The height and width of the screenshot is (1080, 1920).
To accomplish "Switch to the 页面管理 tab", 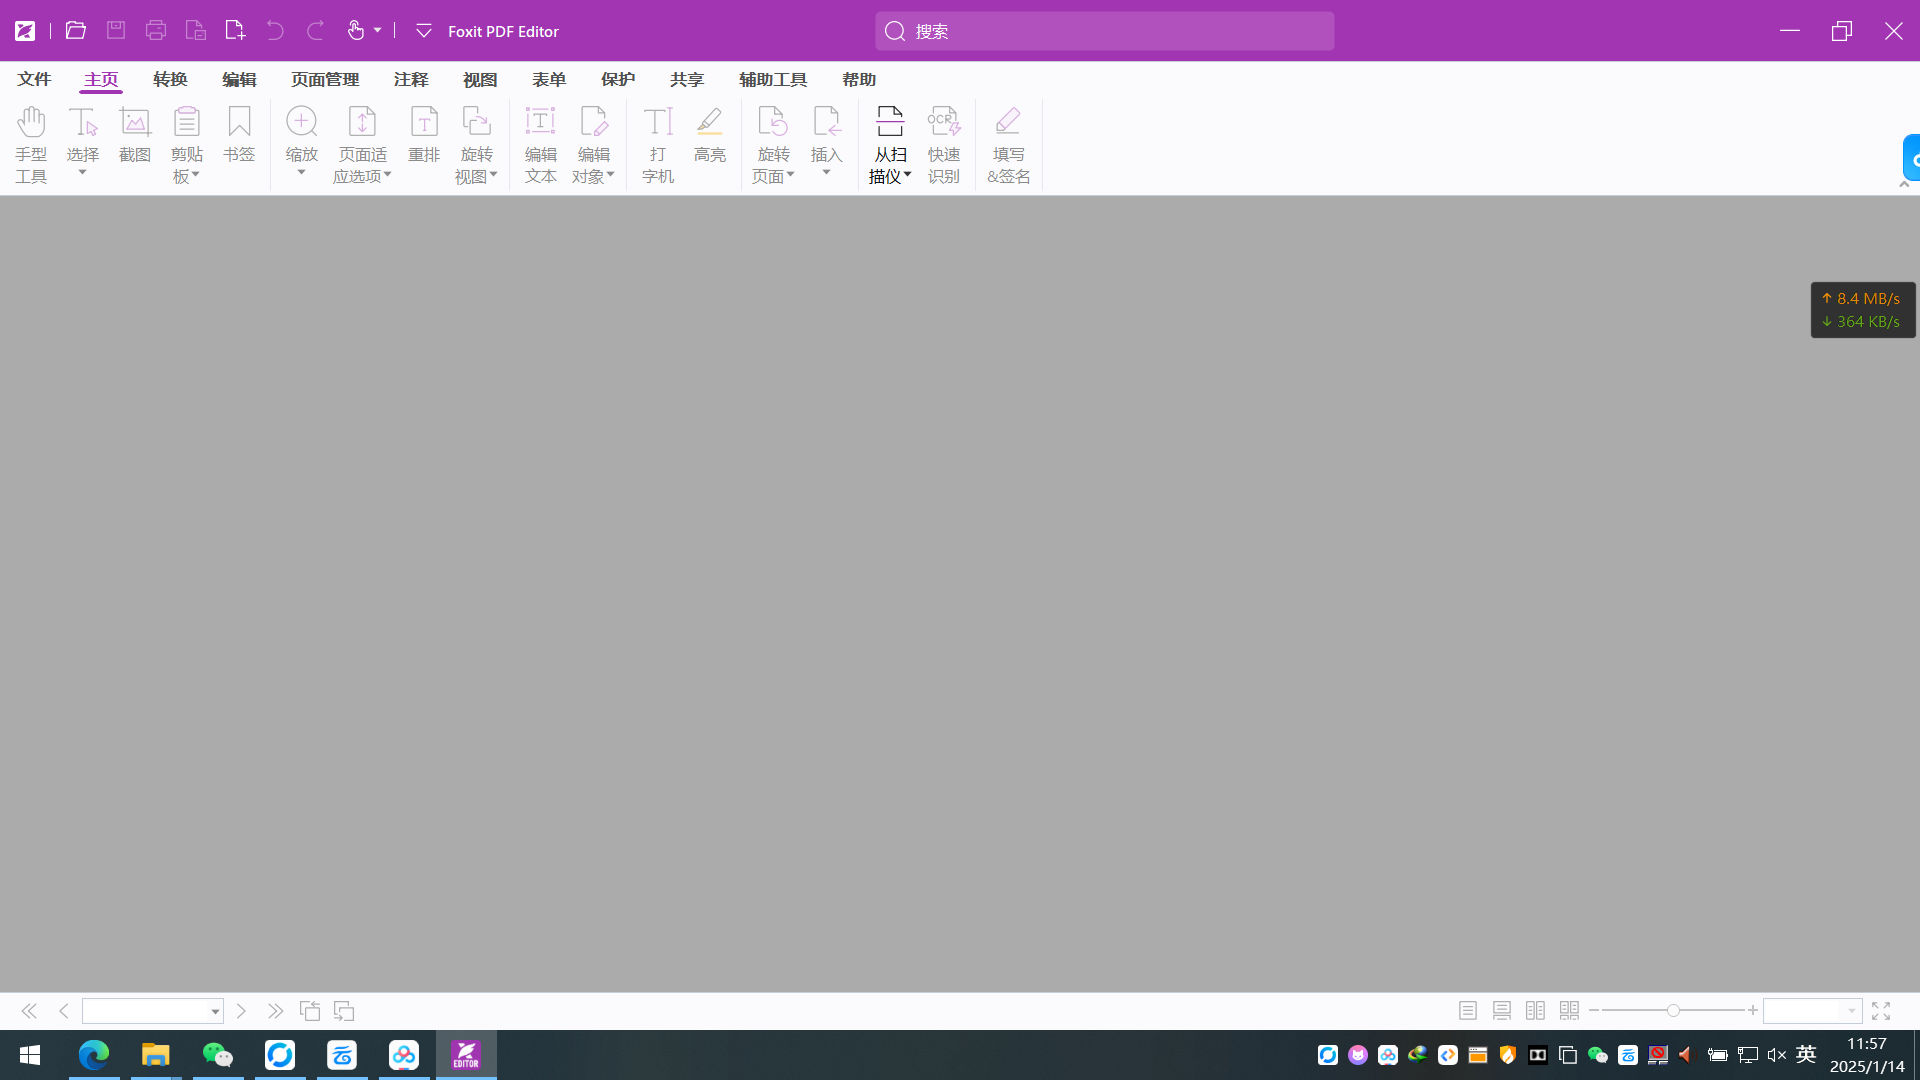I will (323, 79).
